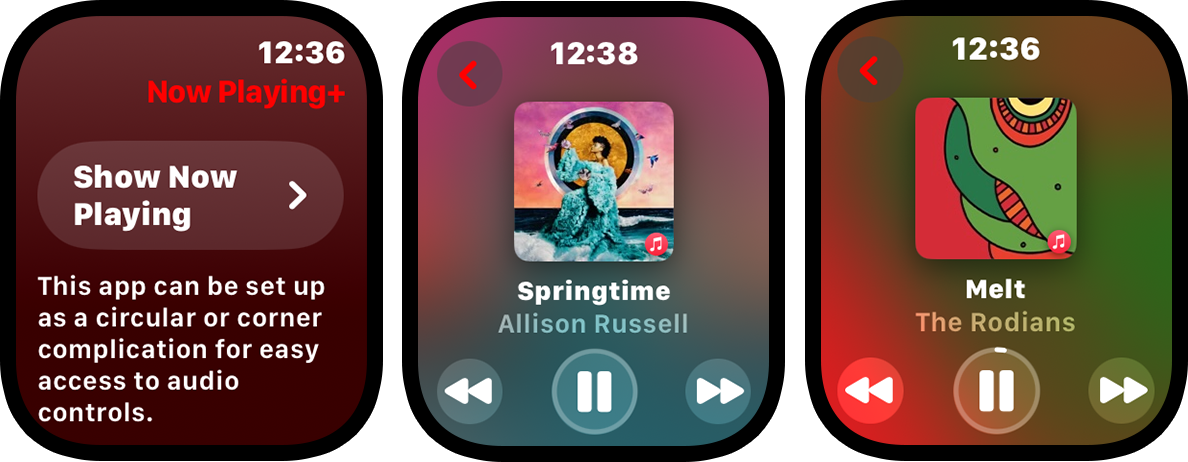
Task: Go back from the Melt screen
Action: [870, 70]
